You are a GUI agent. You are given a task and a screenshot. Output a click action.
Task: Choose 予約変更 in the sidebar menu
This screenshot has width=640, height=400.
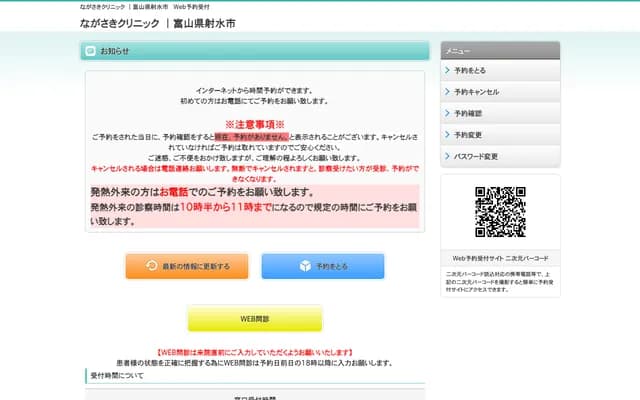tap(468, 135)
